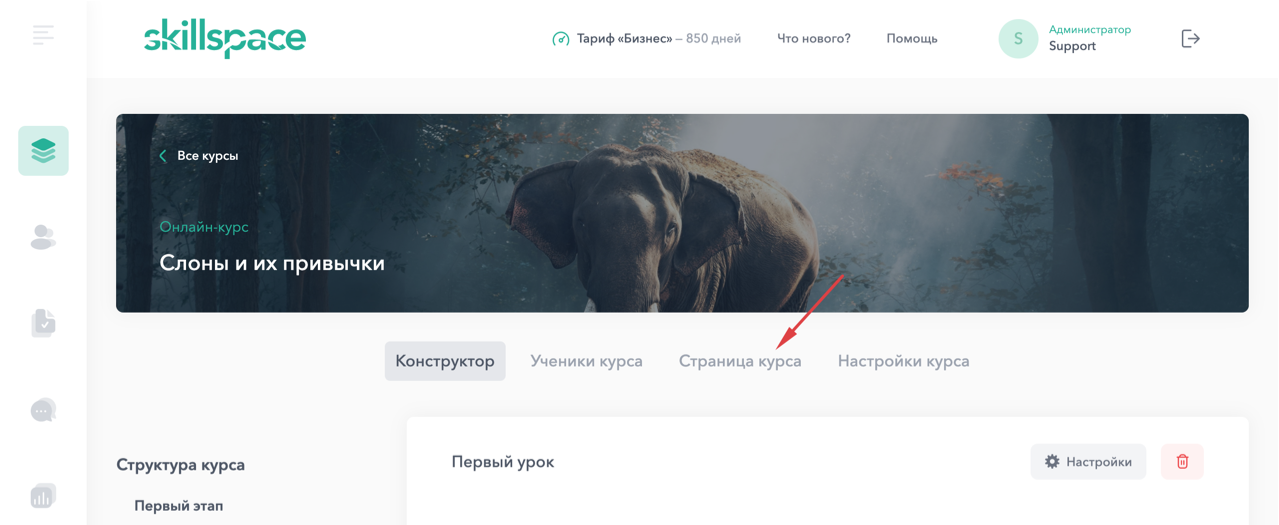Open the hamburger menu in sidebar
The width and height of the screenshot is (1279, 525).
pyautogui.click(x=43, y=35)
